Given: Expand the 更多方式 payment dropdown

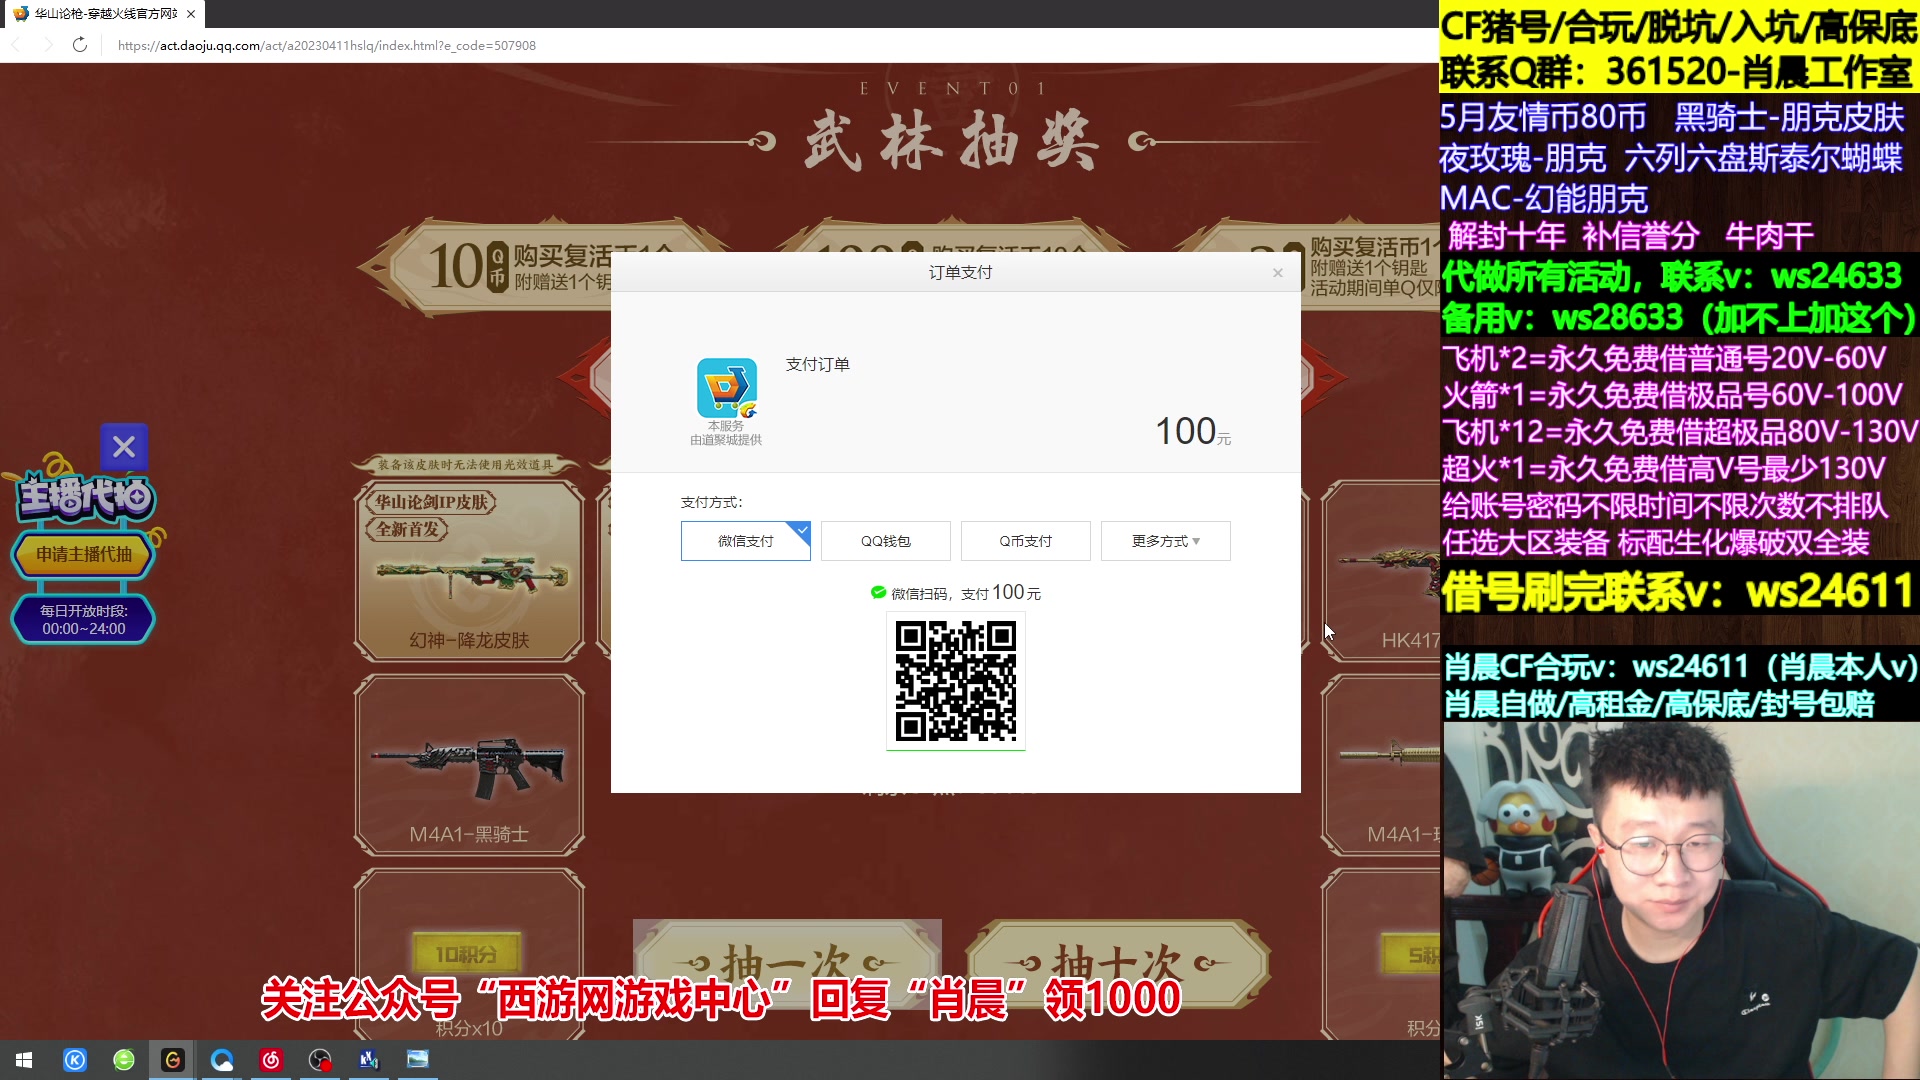Looking at the screenshot, I should pos(1165,541).
